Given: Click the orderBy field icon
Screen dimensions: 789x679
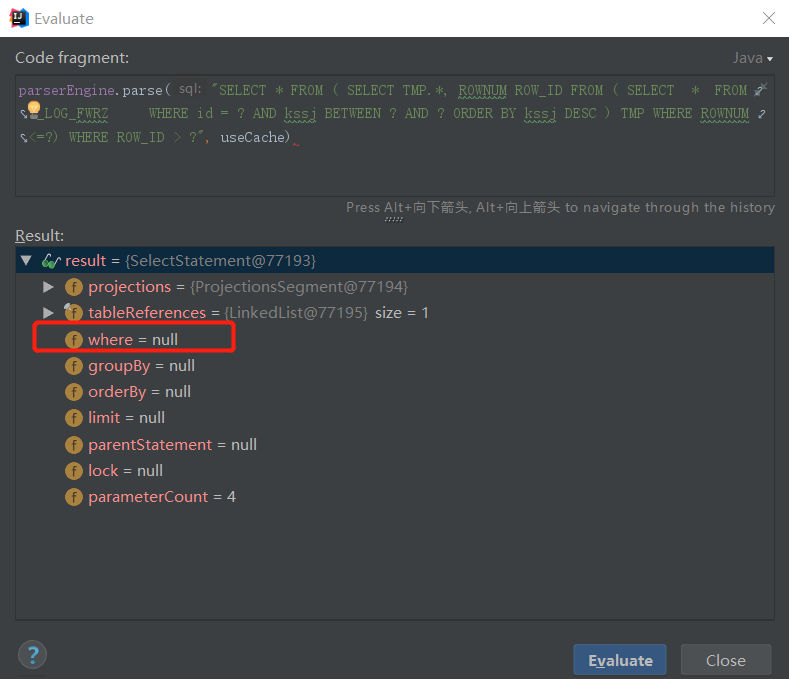Looking at the screenshot, I should [74, 392].
